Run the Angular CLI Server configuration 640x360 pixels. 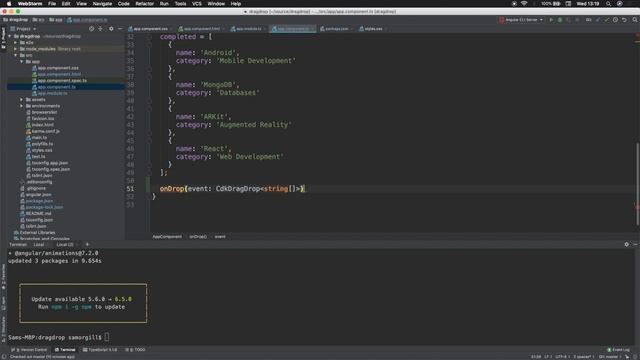(x=551, y=20)
